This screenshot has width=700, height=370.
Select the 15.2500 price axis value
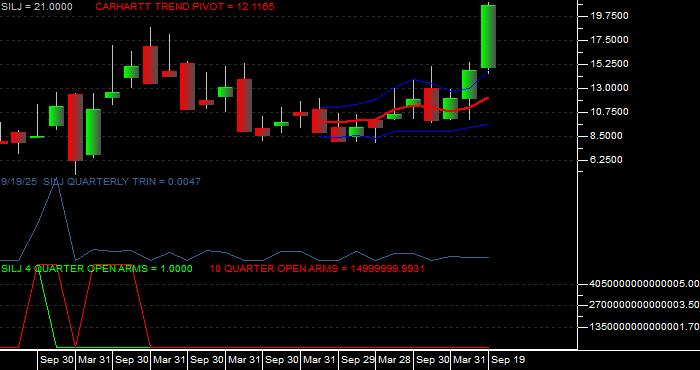pyautogui.click(x=609, y=64)
